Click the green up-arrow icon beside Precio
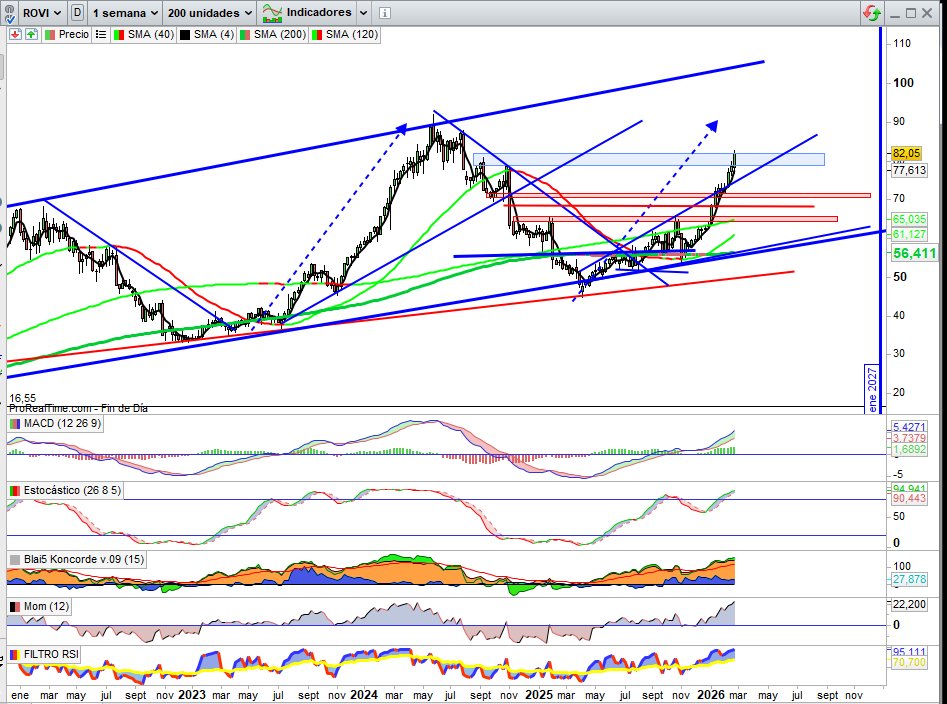This screenshot has width=947, height=704. click(x=31, y=34)
